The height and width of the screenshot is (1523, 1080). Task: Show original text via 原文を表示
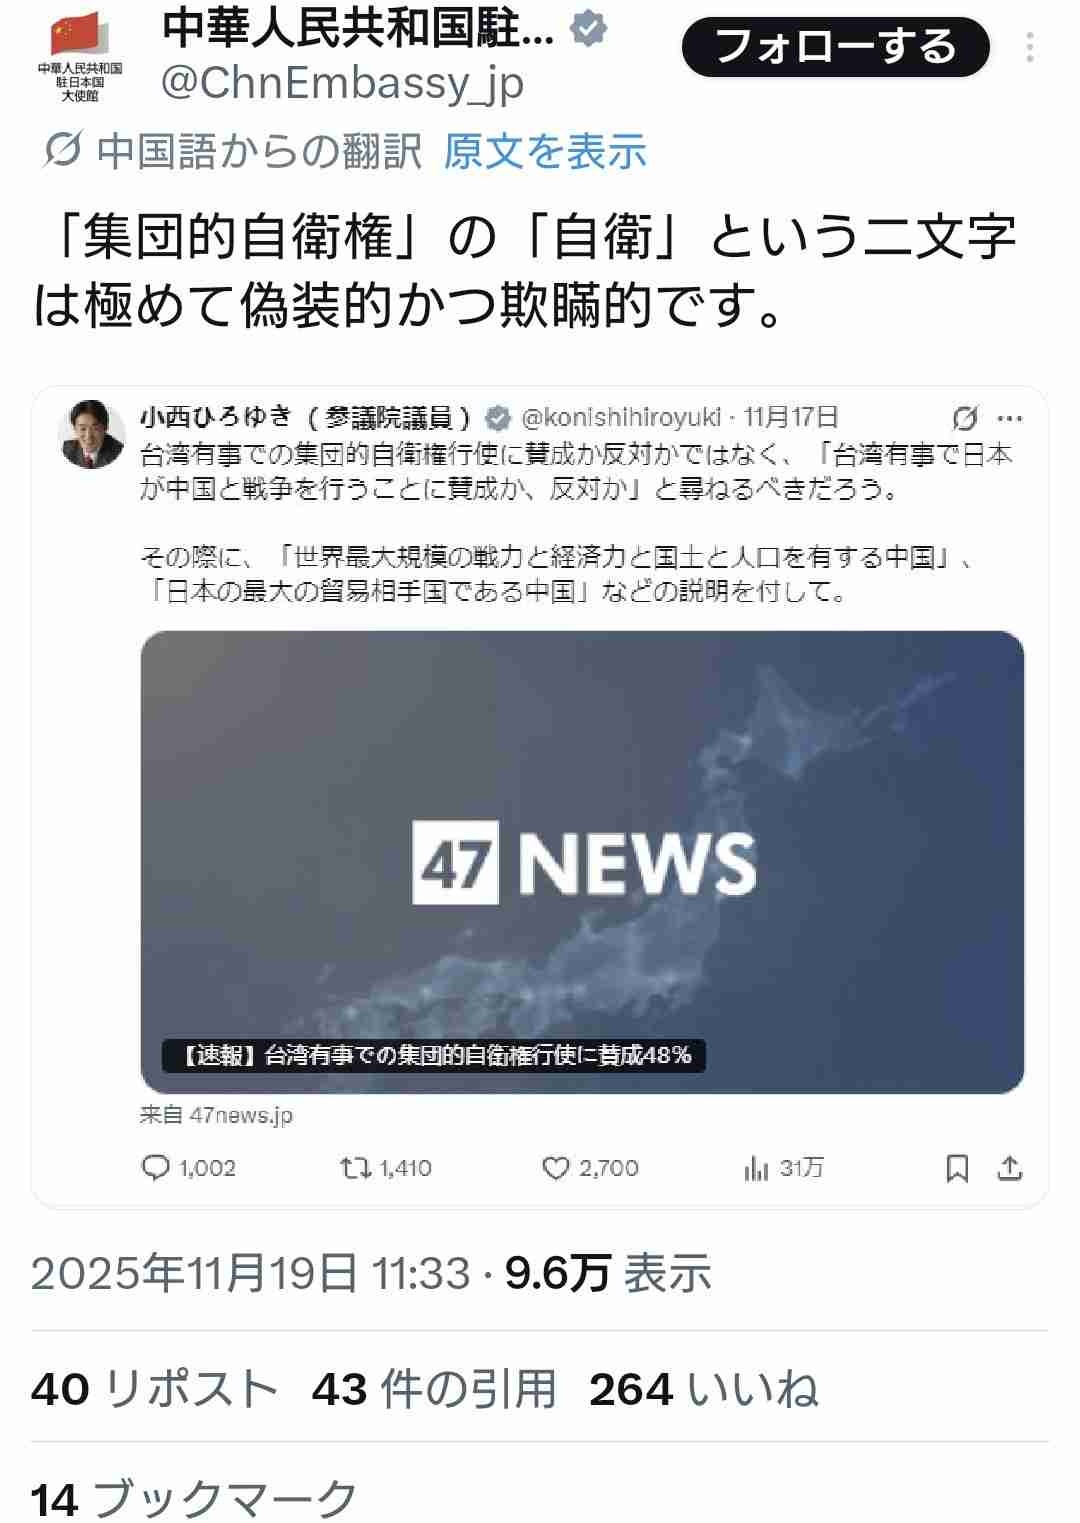coord(545,151)
